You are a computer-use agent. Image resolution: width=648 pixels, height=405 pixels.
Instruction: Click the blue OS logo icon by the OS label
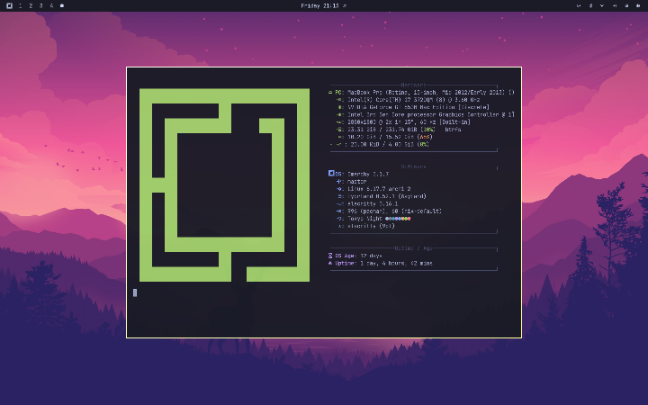(331, 174)
